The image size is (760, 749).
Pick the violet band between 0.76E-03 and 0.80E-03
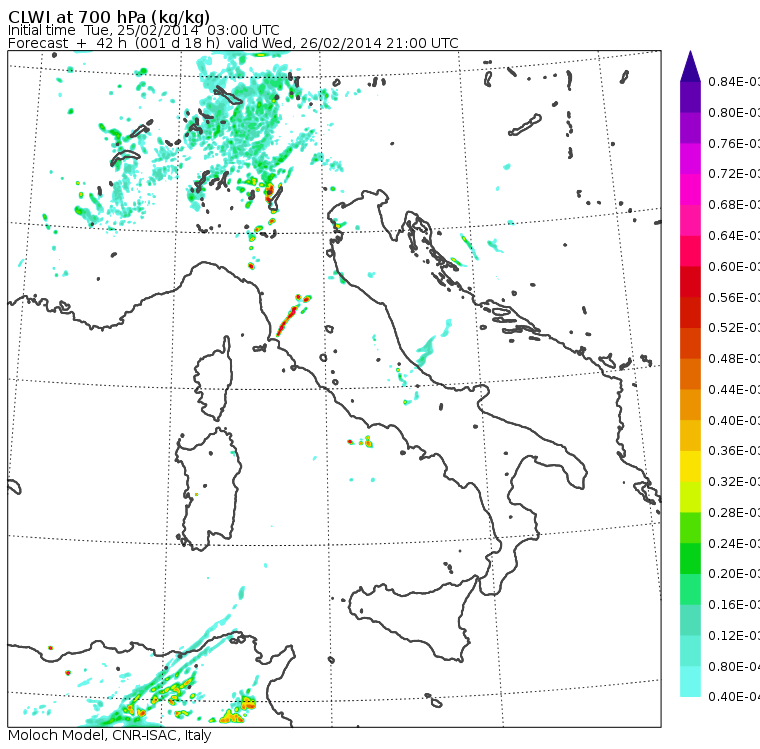pyautogui.click(x=690, y=128)
